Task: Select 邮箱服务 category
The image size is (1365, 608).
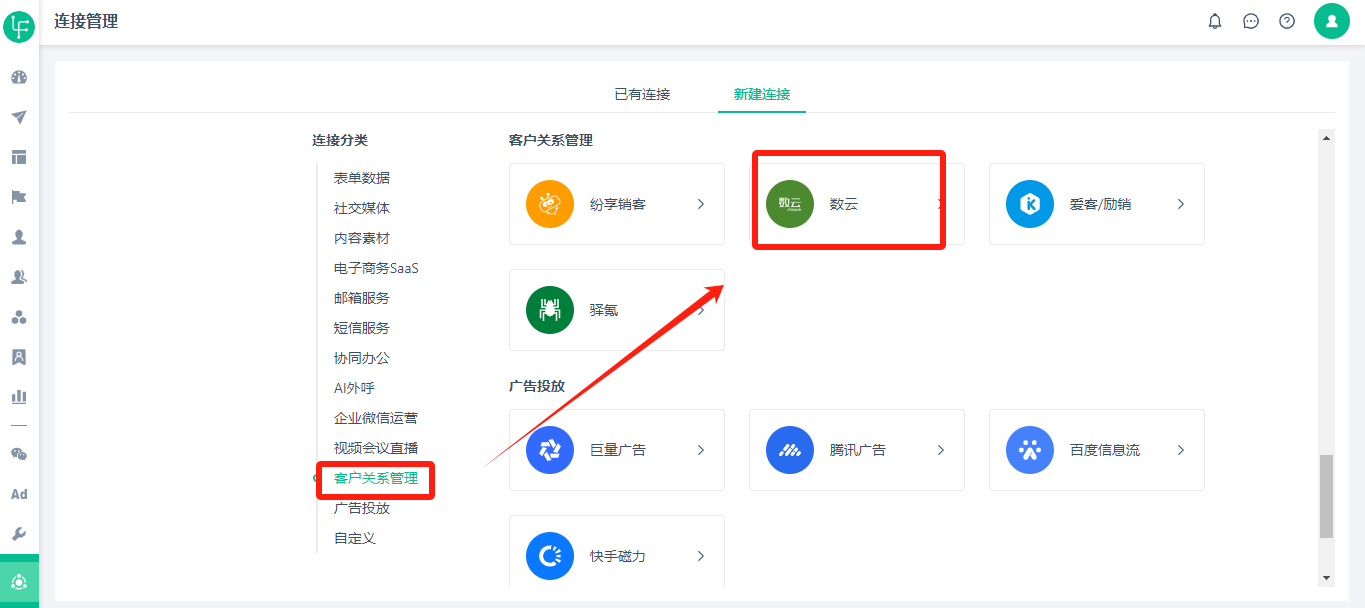Action: pyautogui.click(x=362, y=298)
